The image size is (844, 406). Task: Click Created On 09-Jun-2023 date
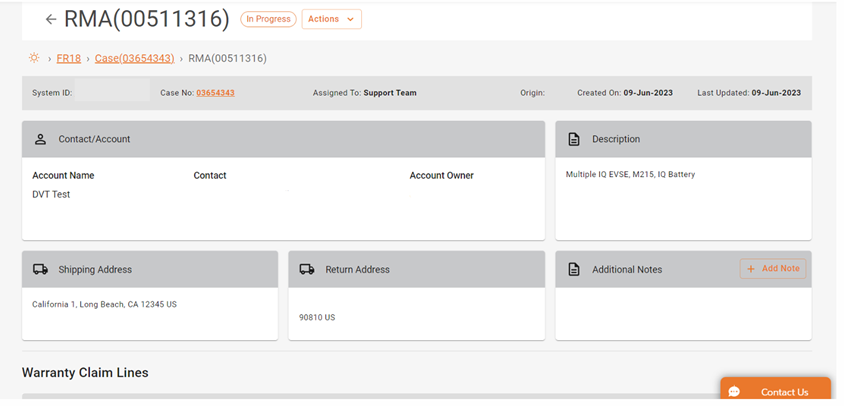(648, 93)
